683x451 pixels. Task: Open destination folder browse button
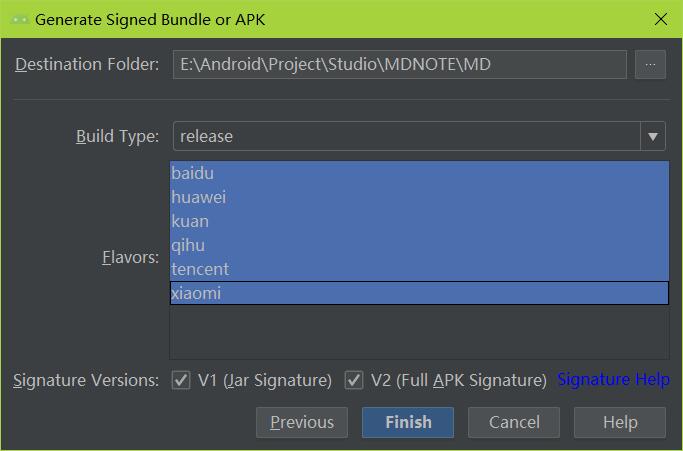click(650, 65)
